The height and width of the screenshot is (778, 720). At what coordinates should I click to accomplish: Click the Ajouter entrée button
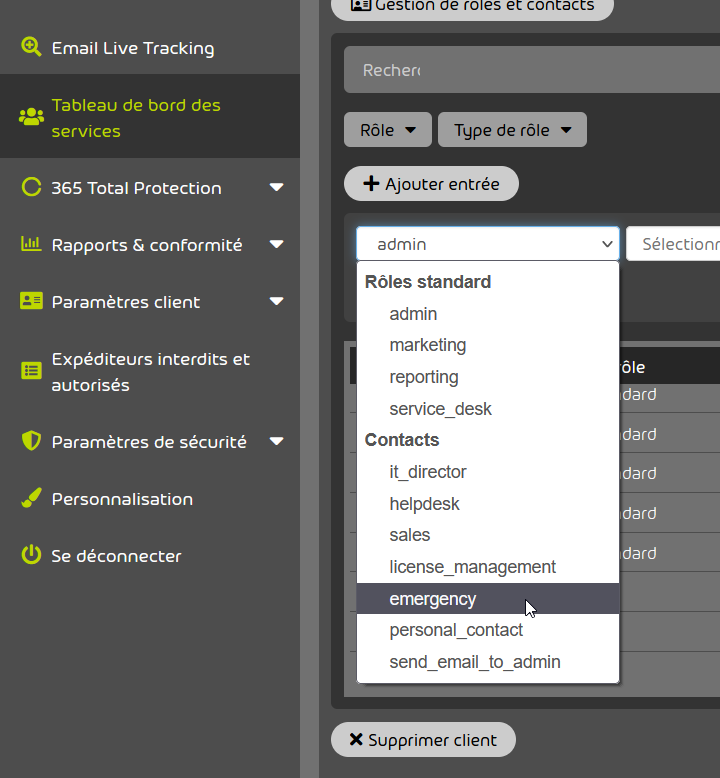pos(431,184)
